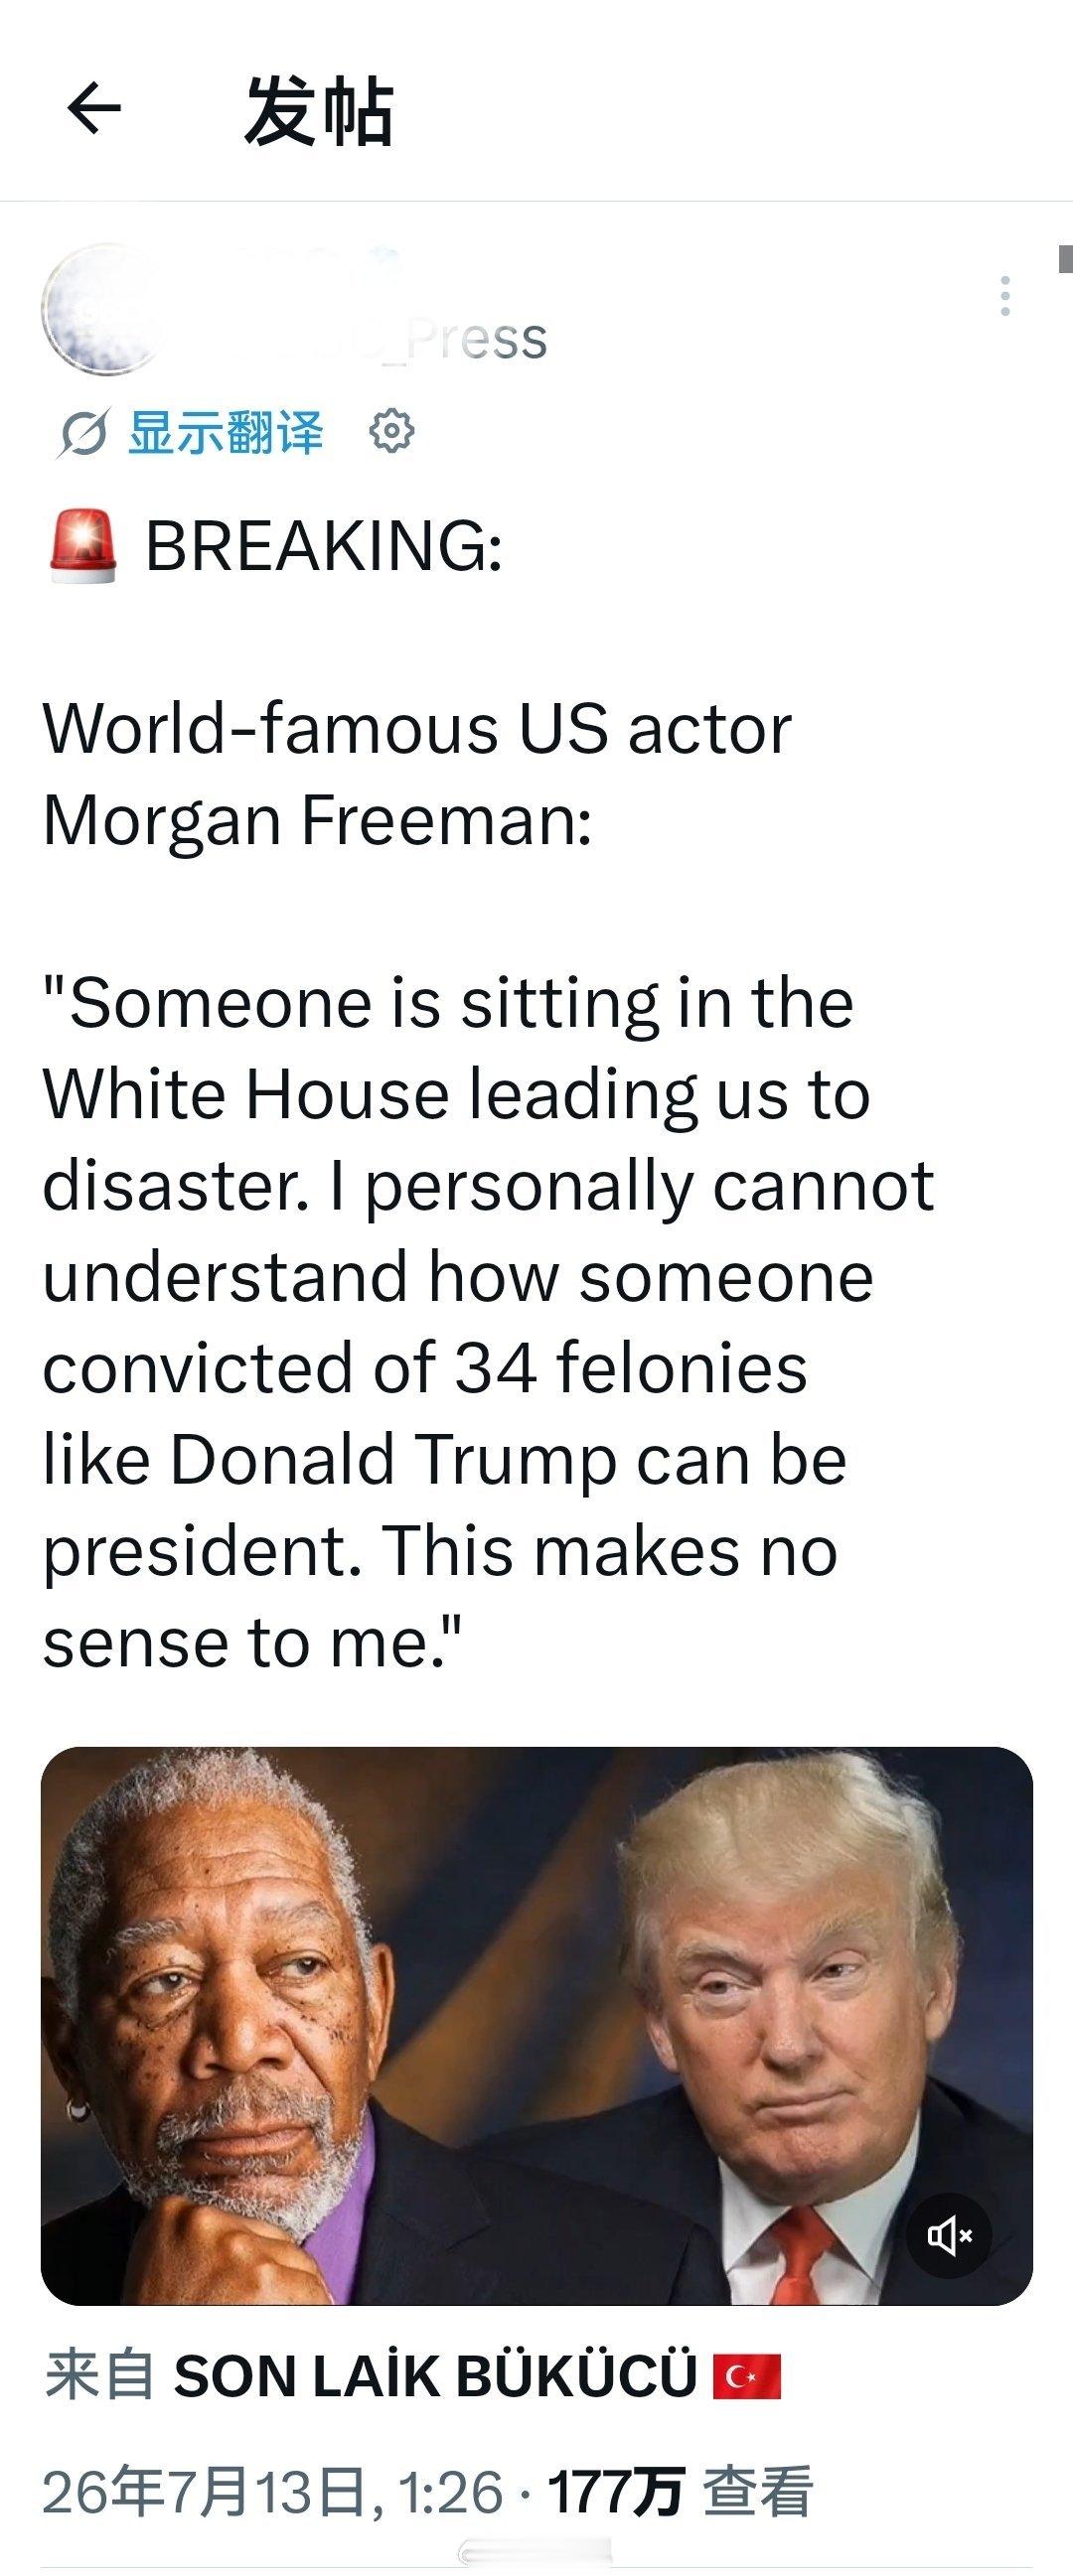Unmute the video with the speaker icon

coord(949,2235)
